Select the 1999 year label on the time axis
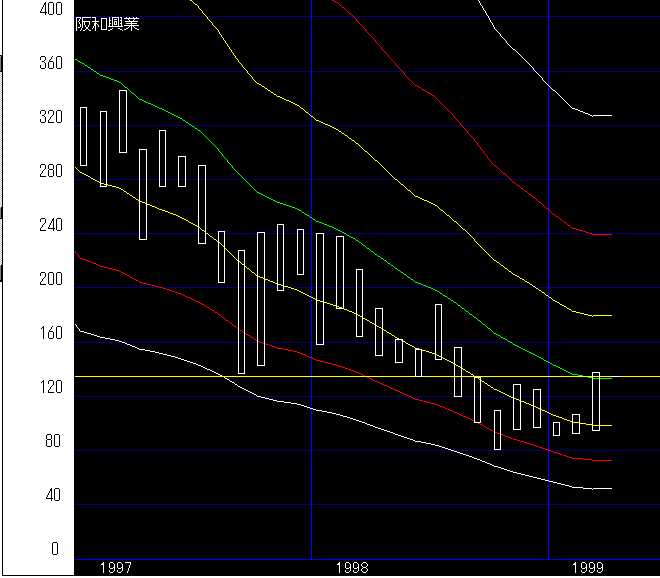This screenshot has width=660, height=578. (x=587, y=567)
